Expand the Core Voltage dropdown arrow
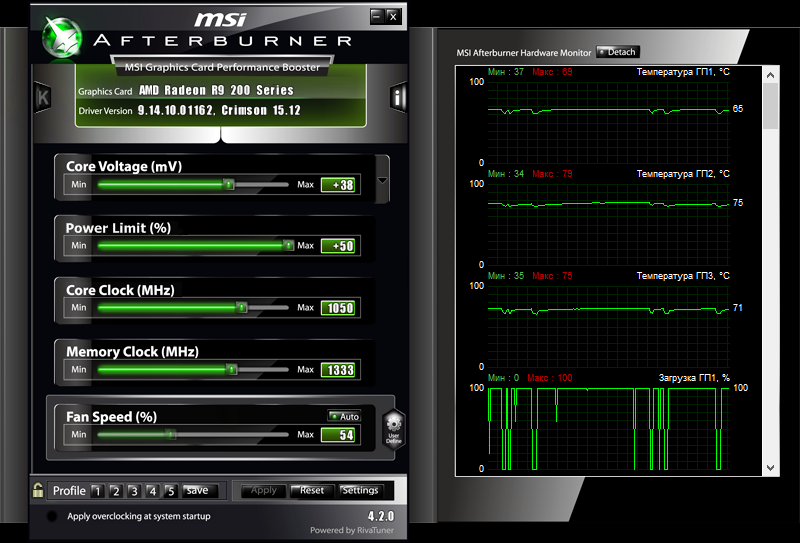This screenshot has height=543, width=800. pyautogui.click(x=382, y=182)
